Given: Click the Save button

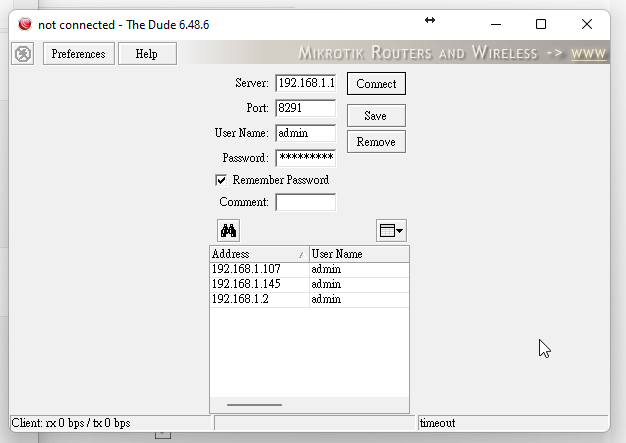Looking at the screenshot, I should click(x=376, y=116).
